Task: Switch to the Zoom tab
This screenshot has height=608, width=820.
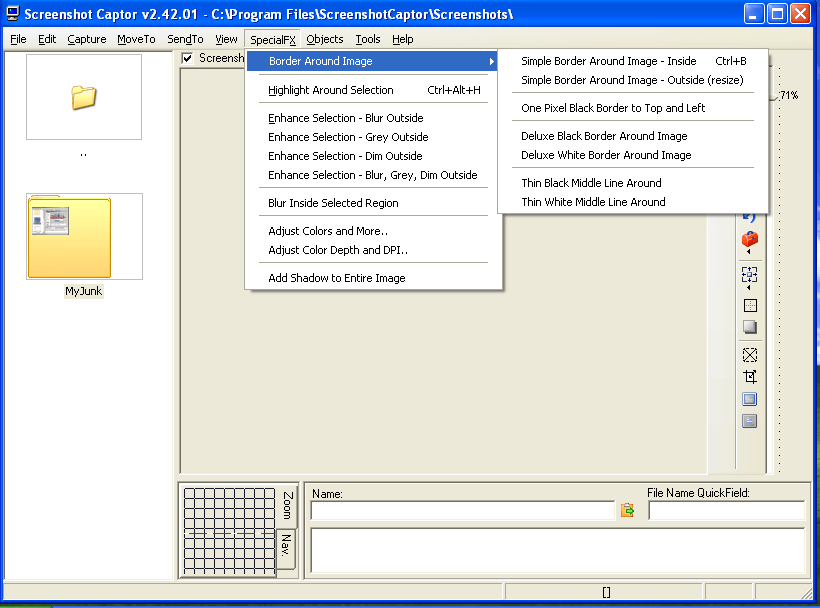Action: [288, 504]
